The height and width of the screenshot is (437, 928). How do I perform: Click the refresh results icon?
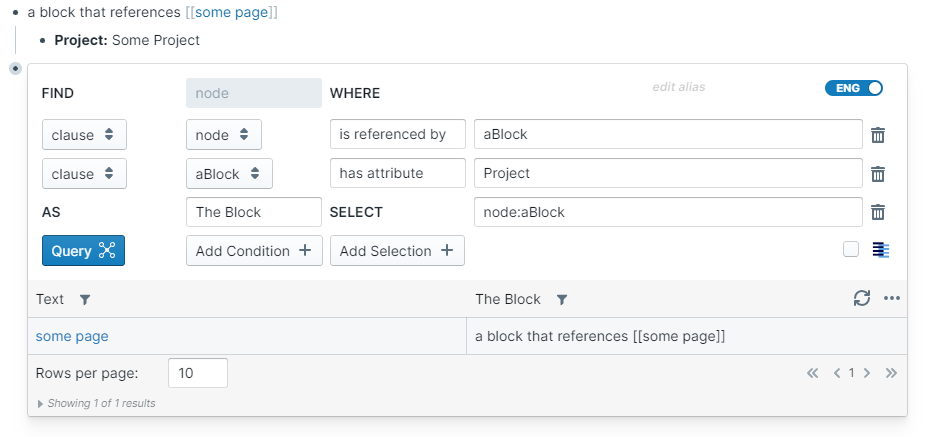pyautogui.click(x=862, y=298)
